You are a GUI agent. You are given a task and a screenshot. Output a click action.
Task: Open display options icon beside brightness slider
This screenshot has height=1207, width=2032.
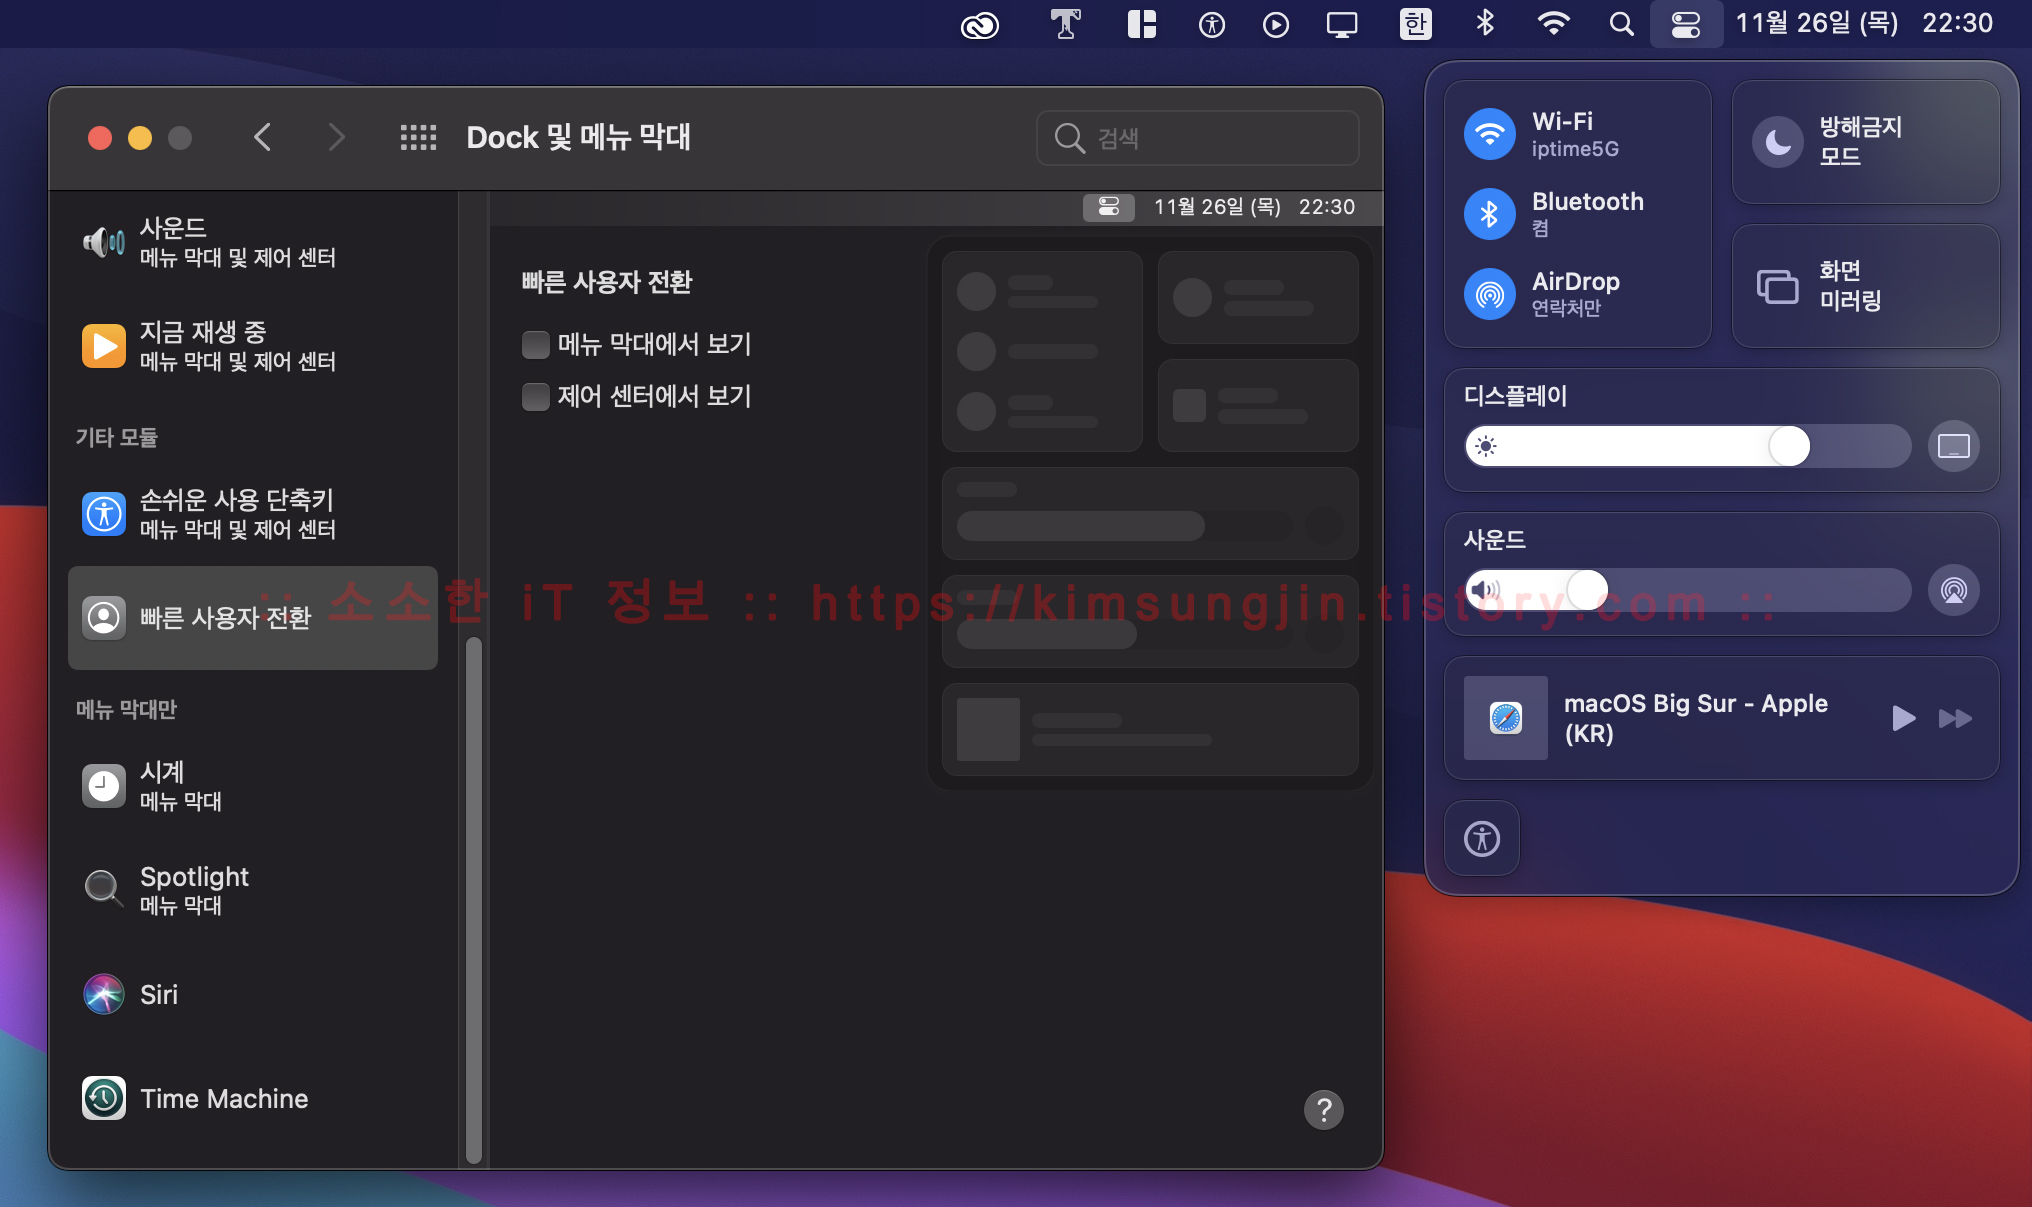click(x=1953, y=446)
